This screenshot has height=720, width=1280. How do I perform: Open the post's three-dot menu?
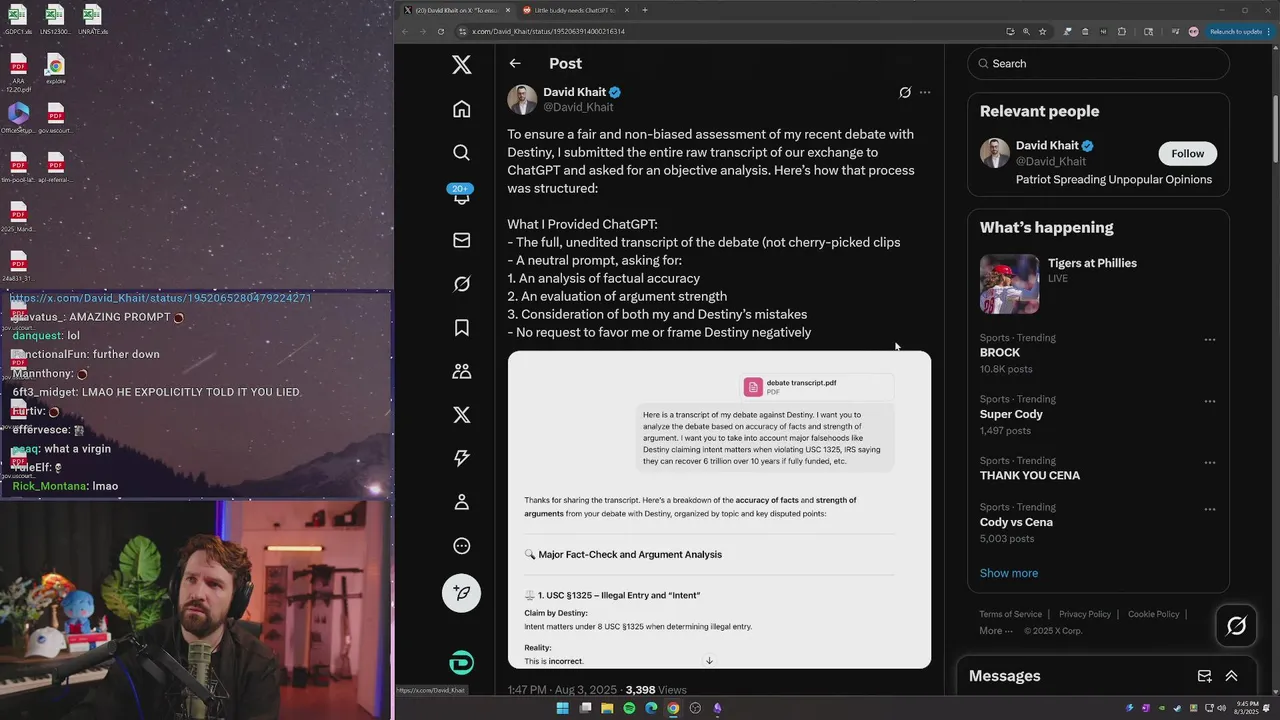925,92
